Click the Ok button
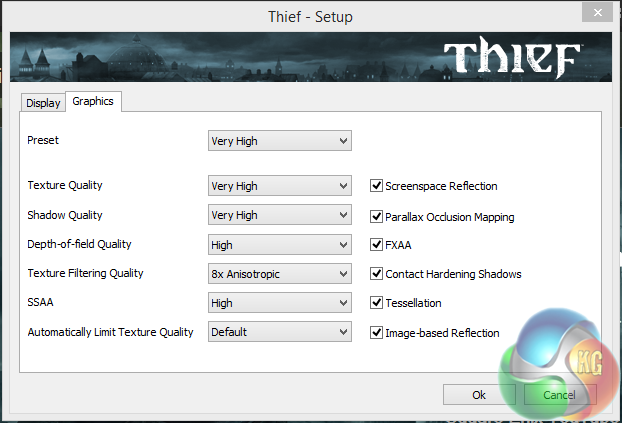This screenshot has height=423, width=622. tap(479, 395)
